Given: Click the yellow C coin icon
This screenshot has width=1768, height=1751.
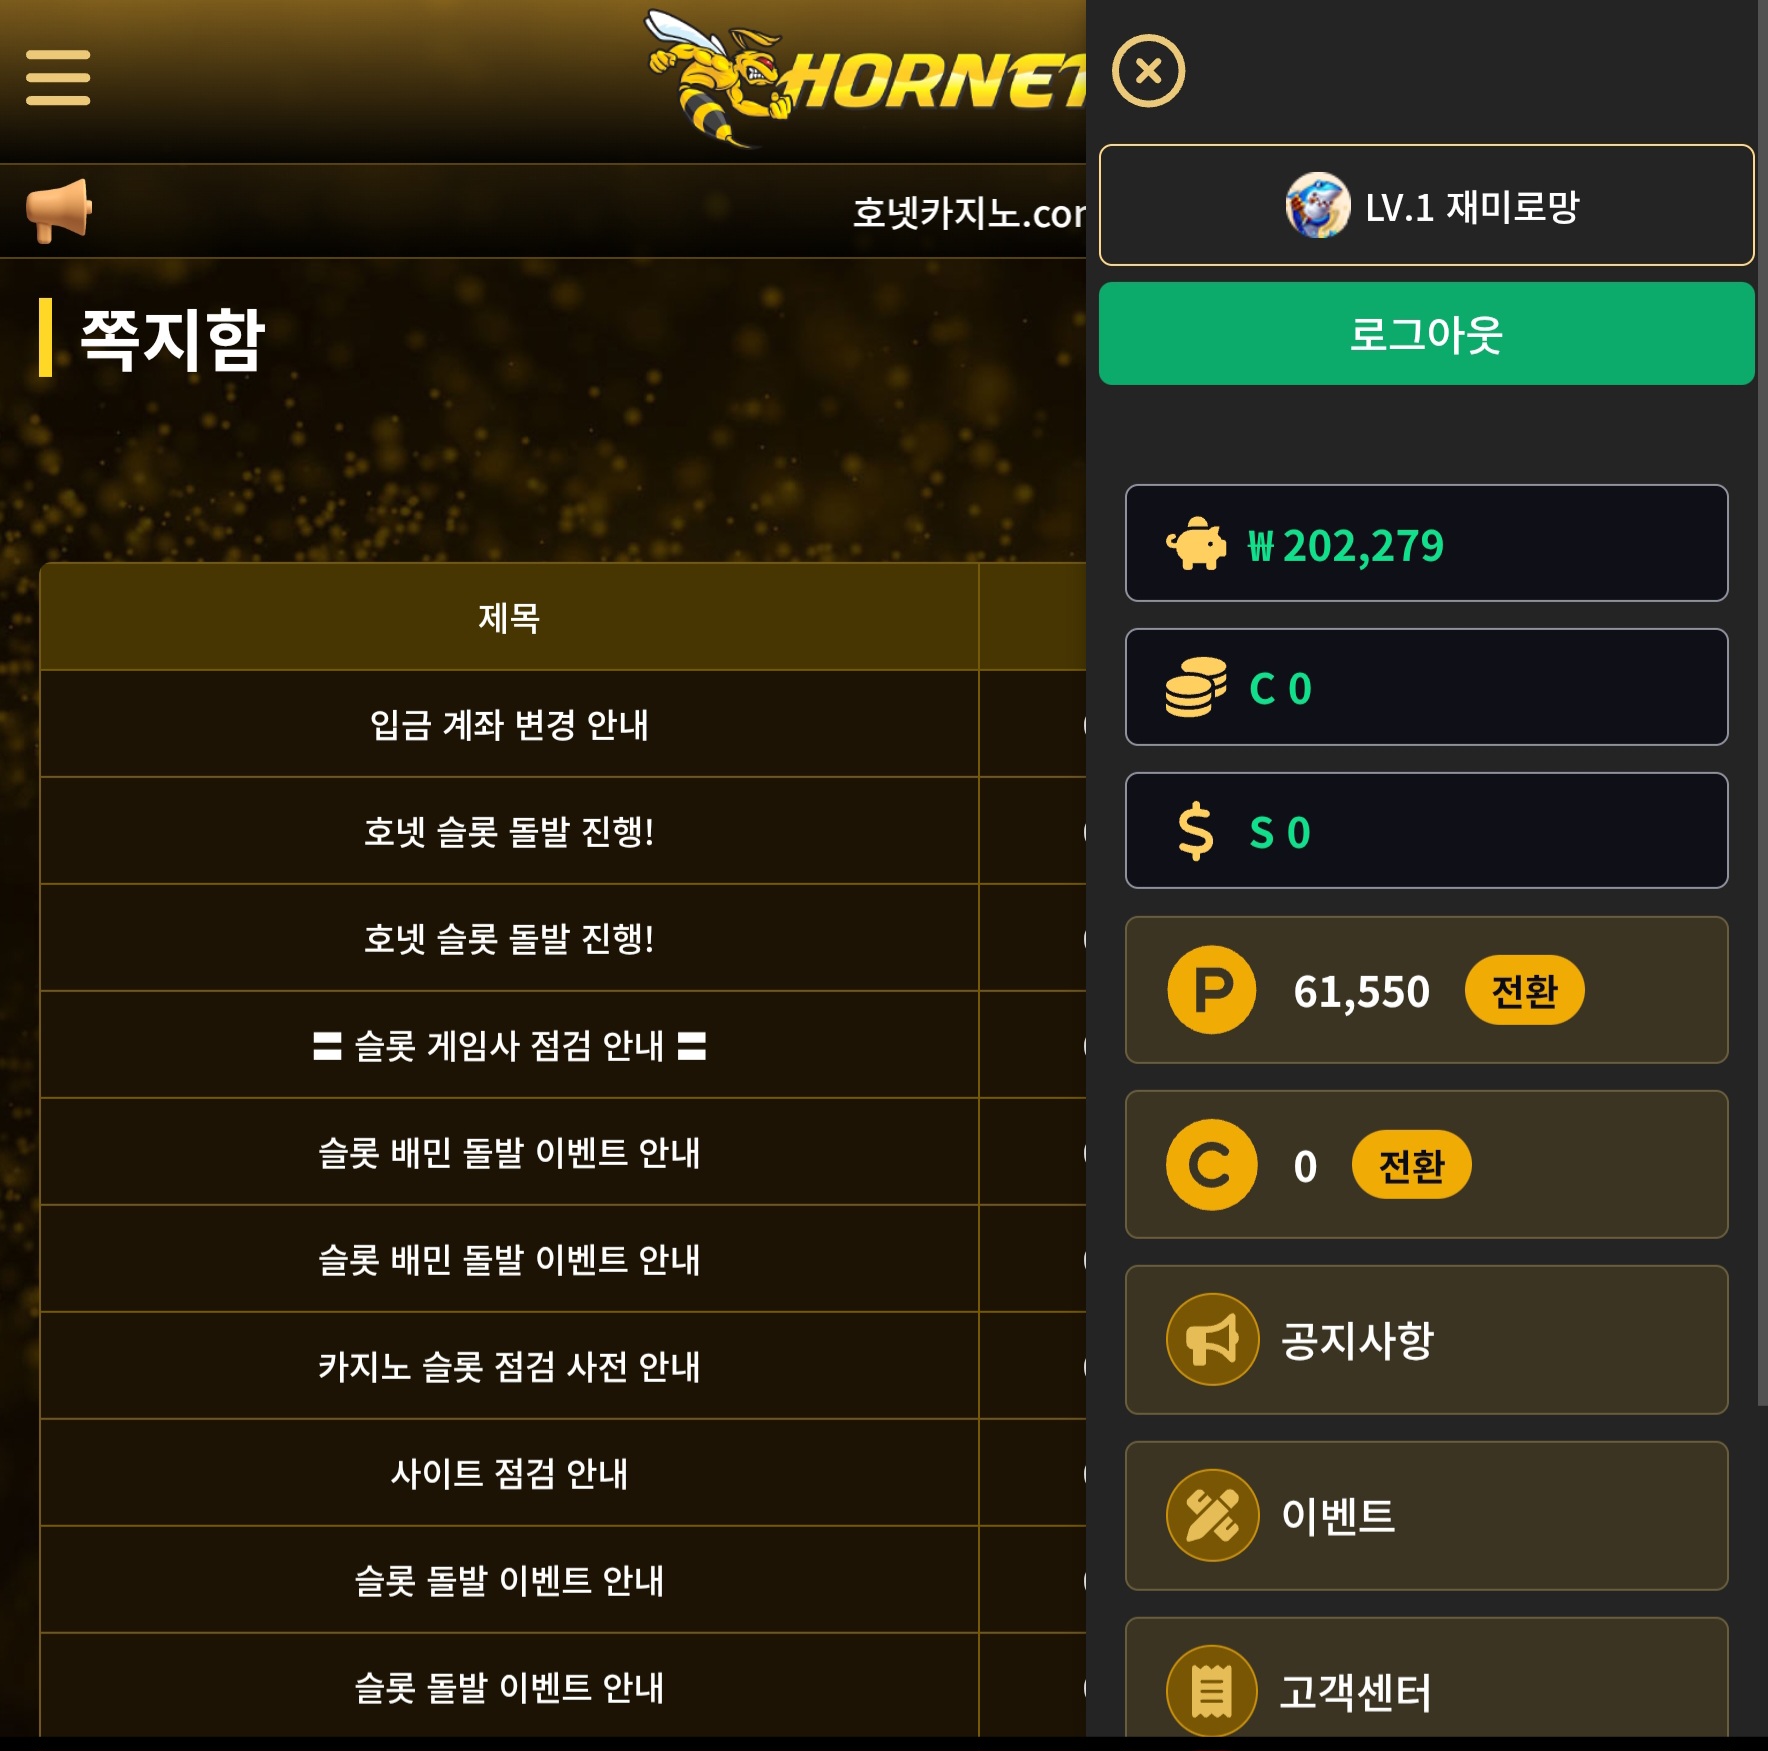Looking at the screenshot, I should 1212,1165.
